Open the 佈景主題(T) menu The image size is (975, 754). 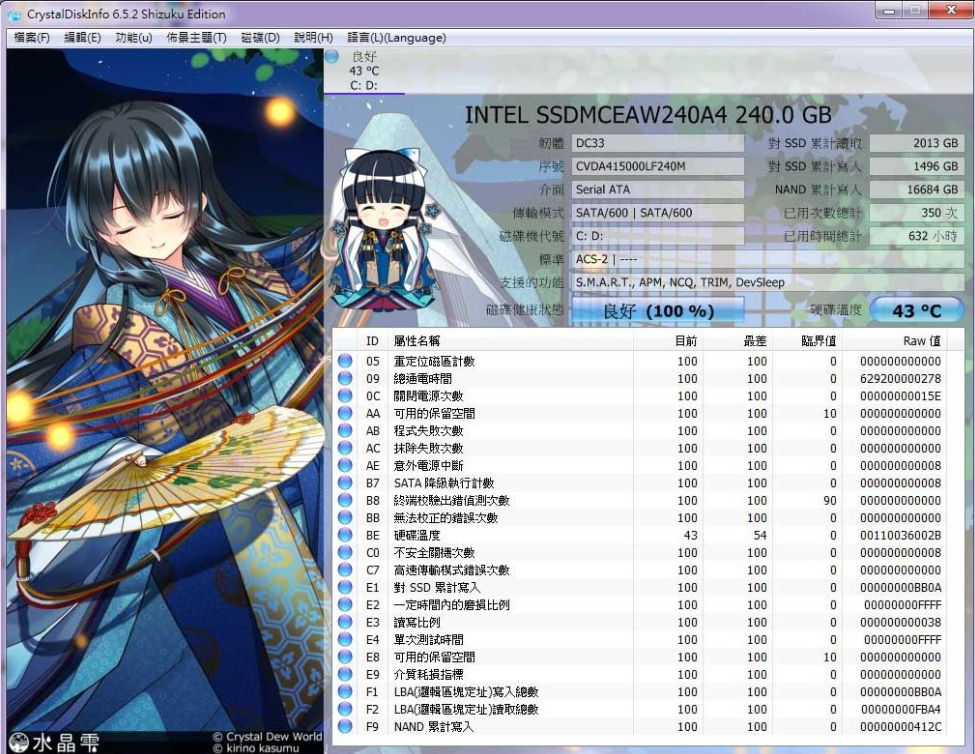[x=196, y=38]
